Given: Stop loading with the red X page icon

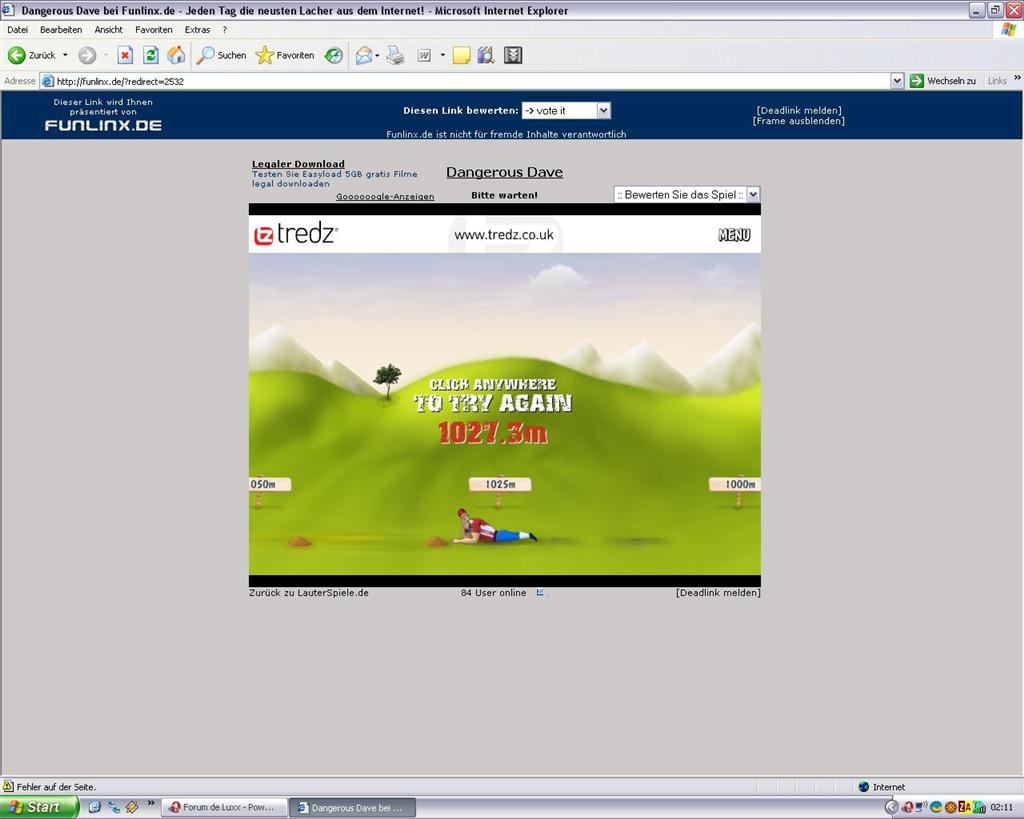Looking at the screenshot, I should [x=125, y=56].
